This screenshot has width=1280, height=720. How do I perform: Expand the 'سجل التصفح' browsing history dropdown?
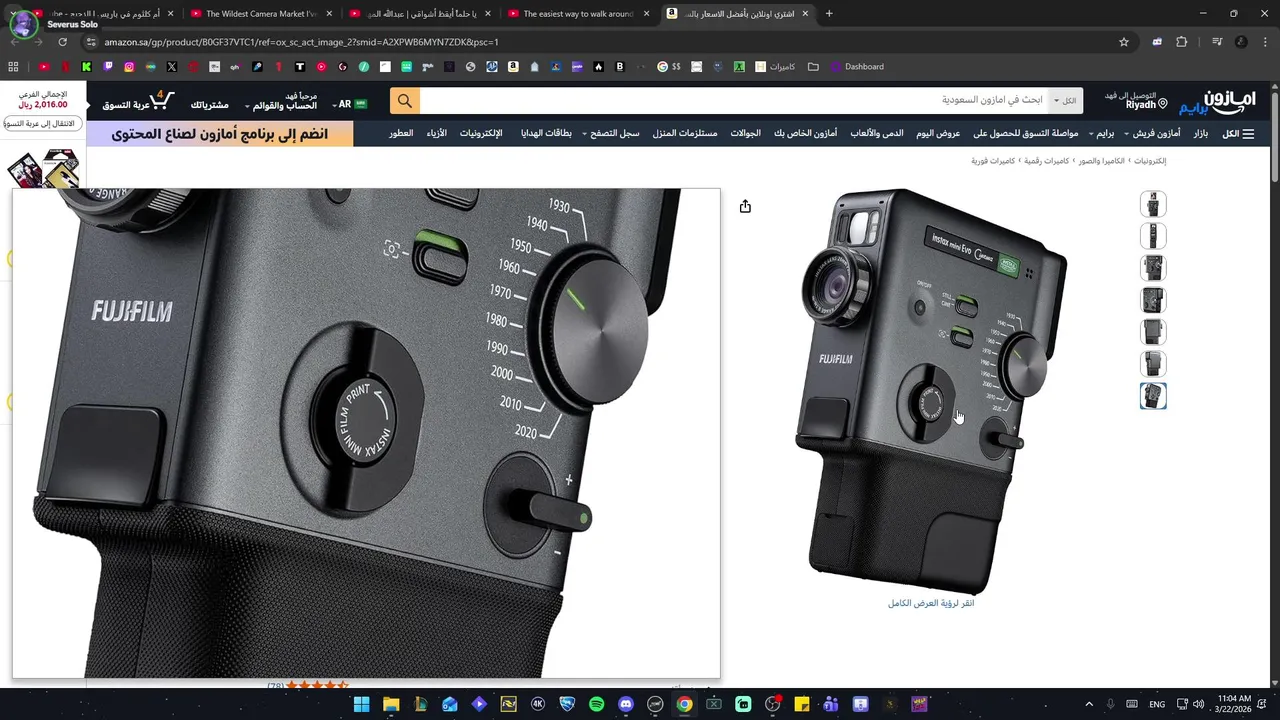[612, 133]
